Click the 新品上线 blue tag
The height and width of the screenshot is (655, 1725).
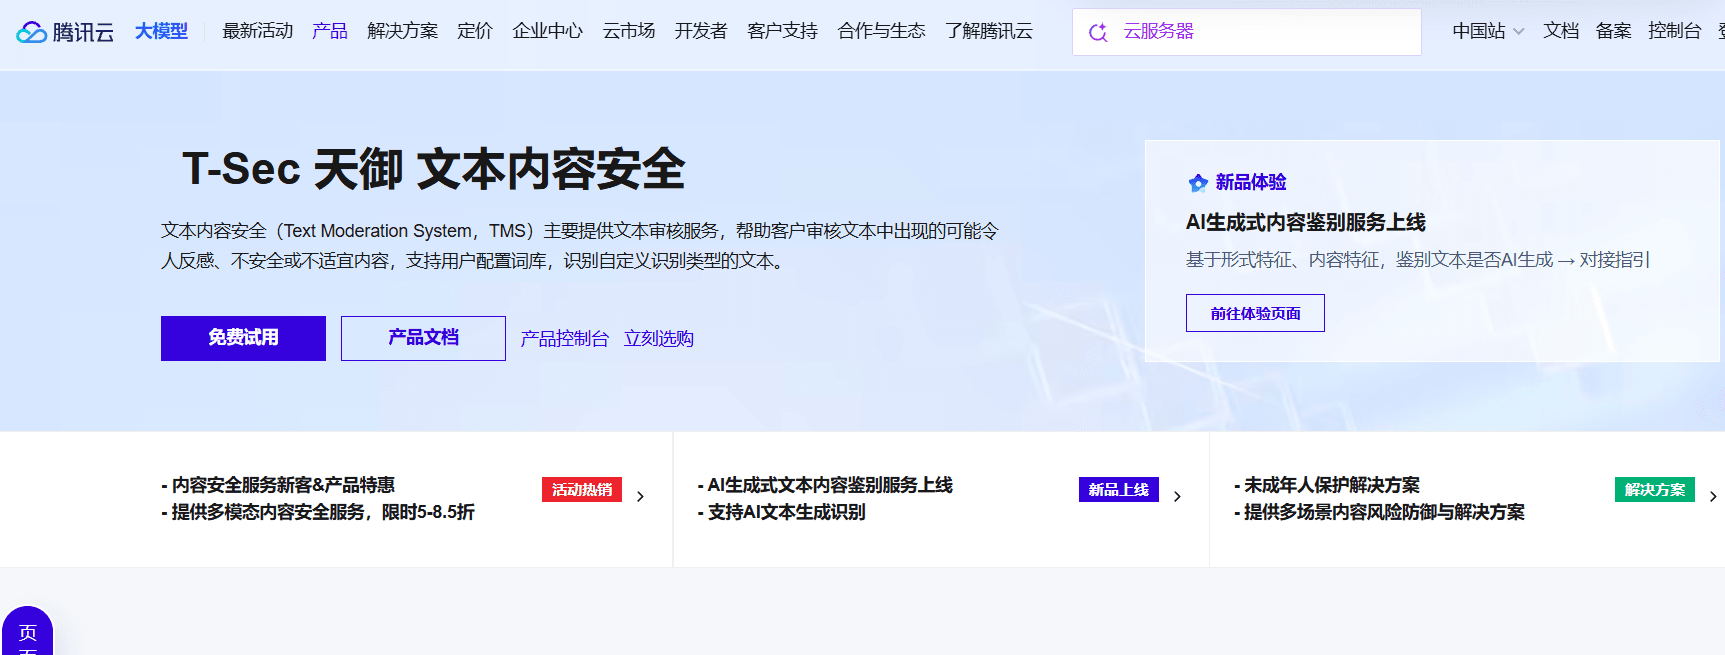coord(1119,489)
